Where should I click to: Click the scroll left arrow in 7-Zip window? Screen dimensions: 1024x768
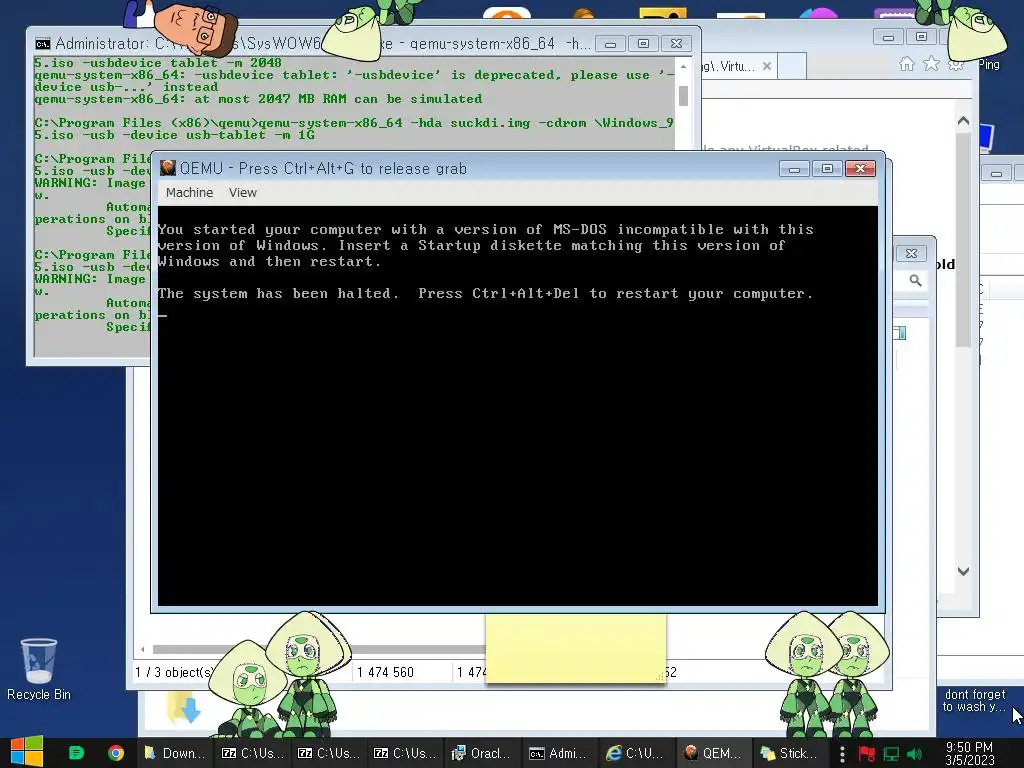[x=142, y=649]
